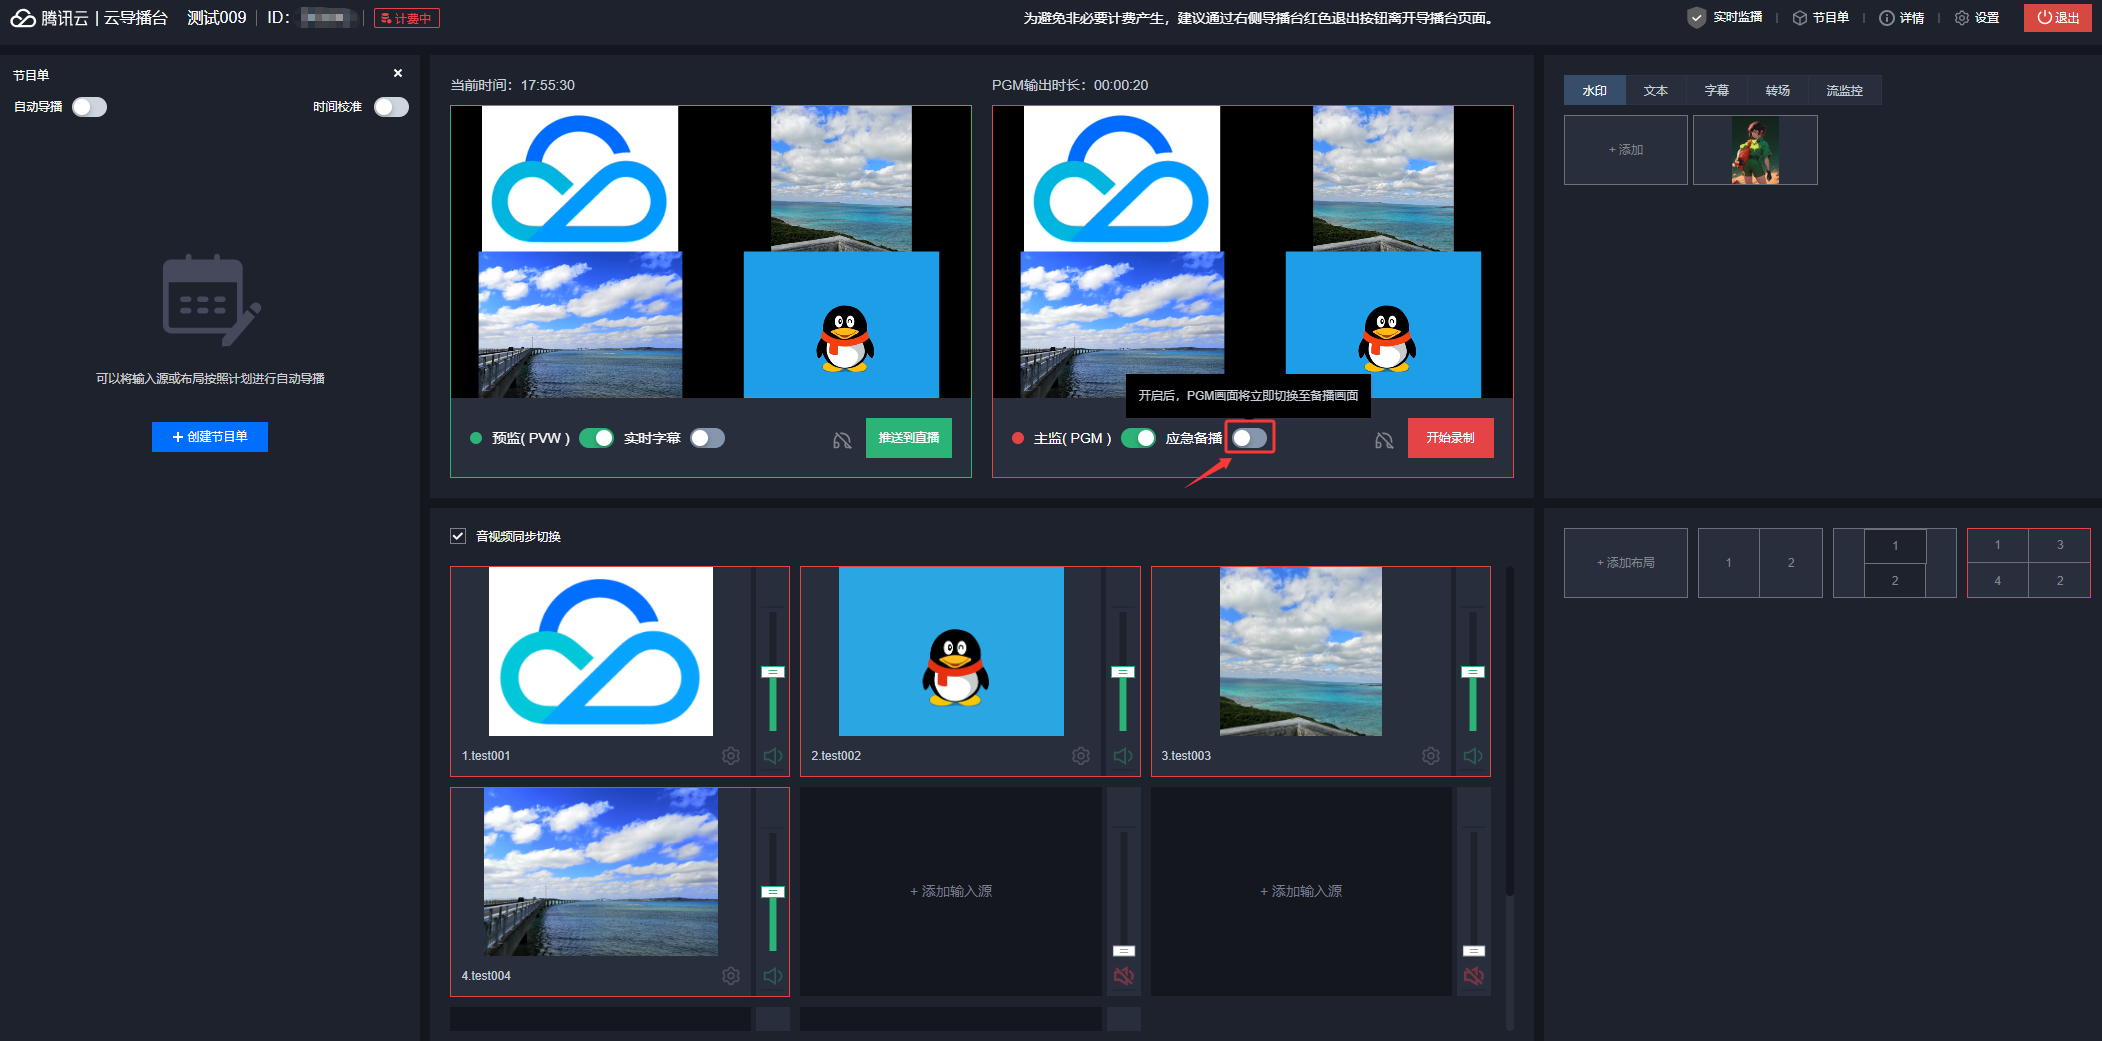
Task: Uncheck 音视频同步切换 checkbox
Action: [x=458, y=536]
